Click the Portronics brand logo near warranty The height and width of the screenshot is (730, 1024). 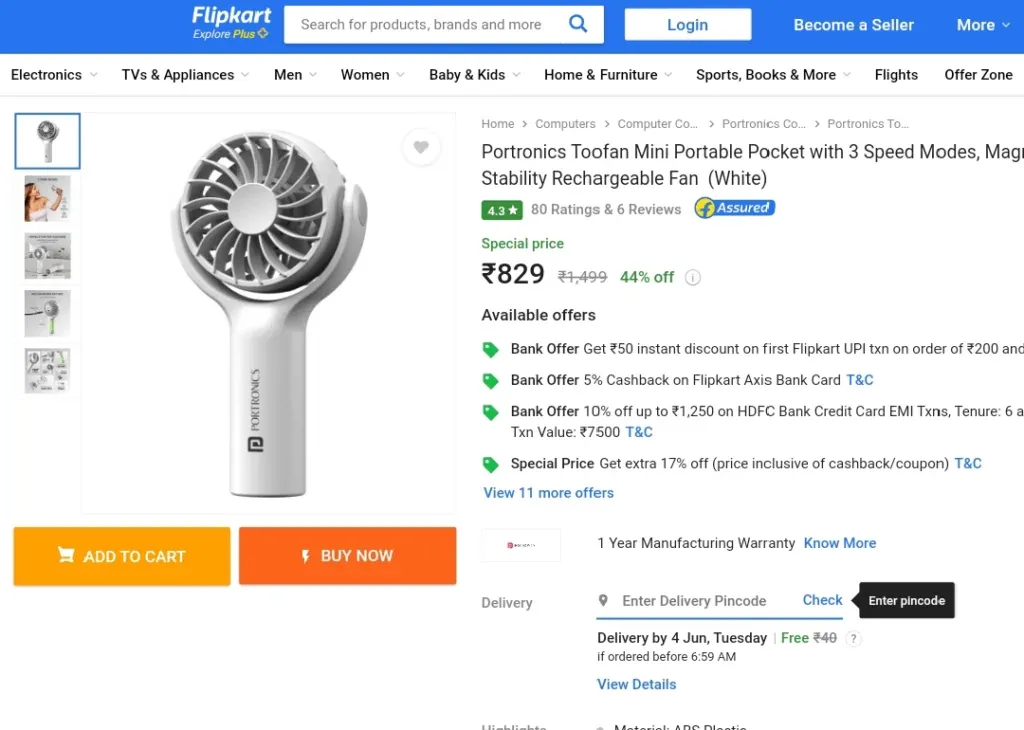(521, 545)
